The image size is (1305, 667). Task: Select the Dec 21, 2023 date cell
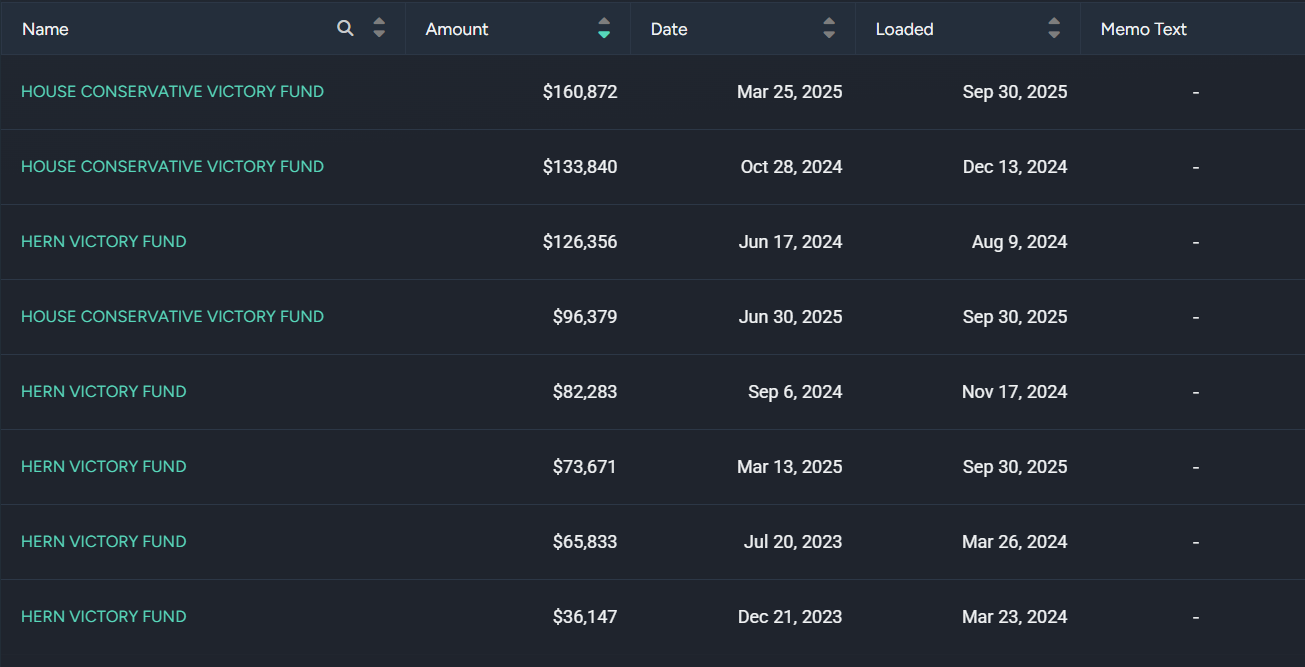pos(790,617)
